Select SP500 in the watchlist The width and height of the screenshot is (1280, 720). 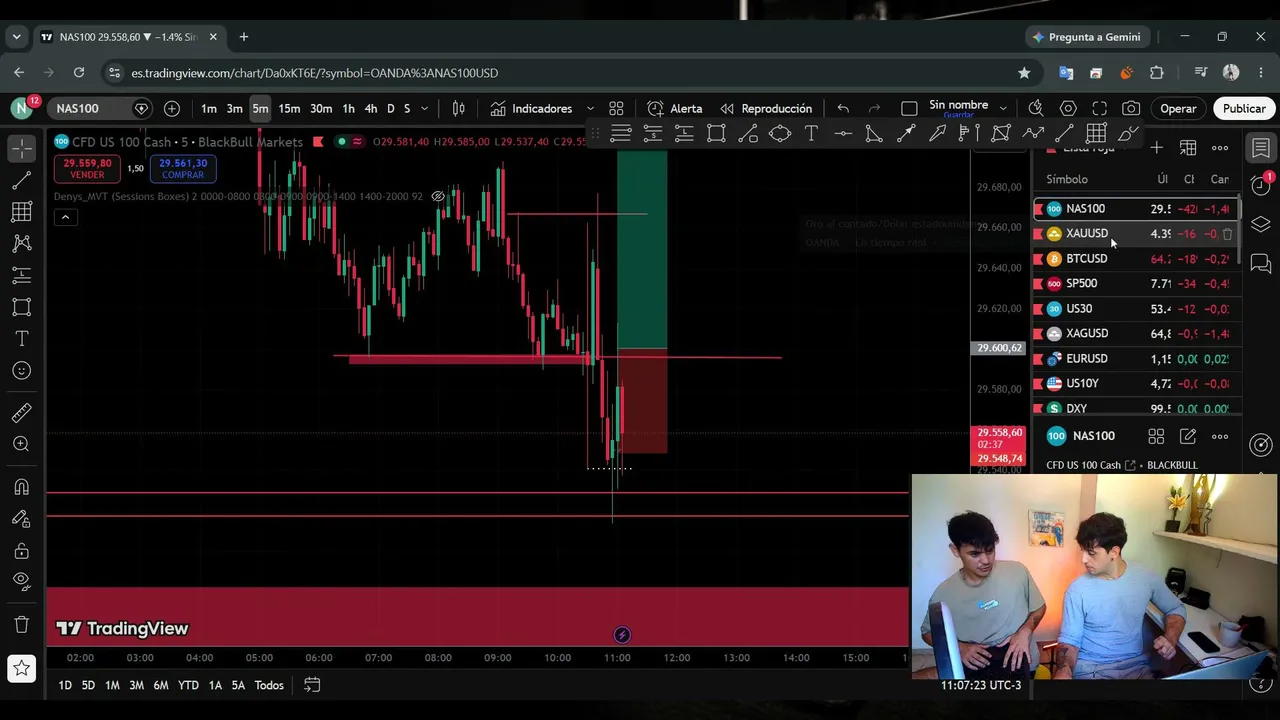tap(1135, 284)
